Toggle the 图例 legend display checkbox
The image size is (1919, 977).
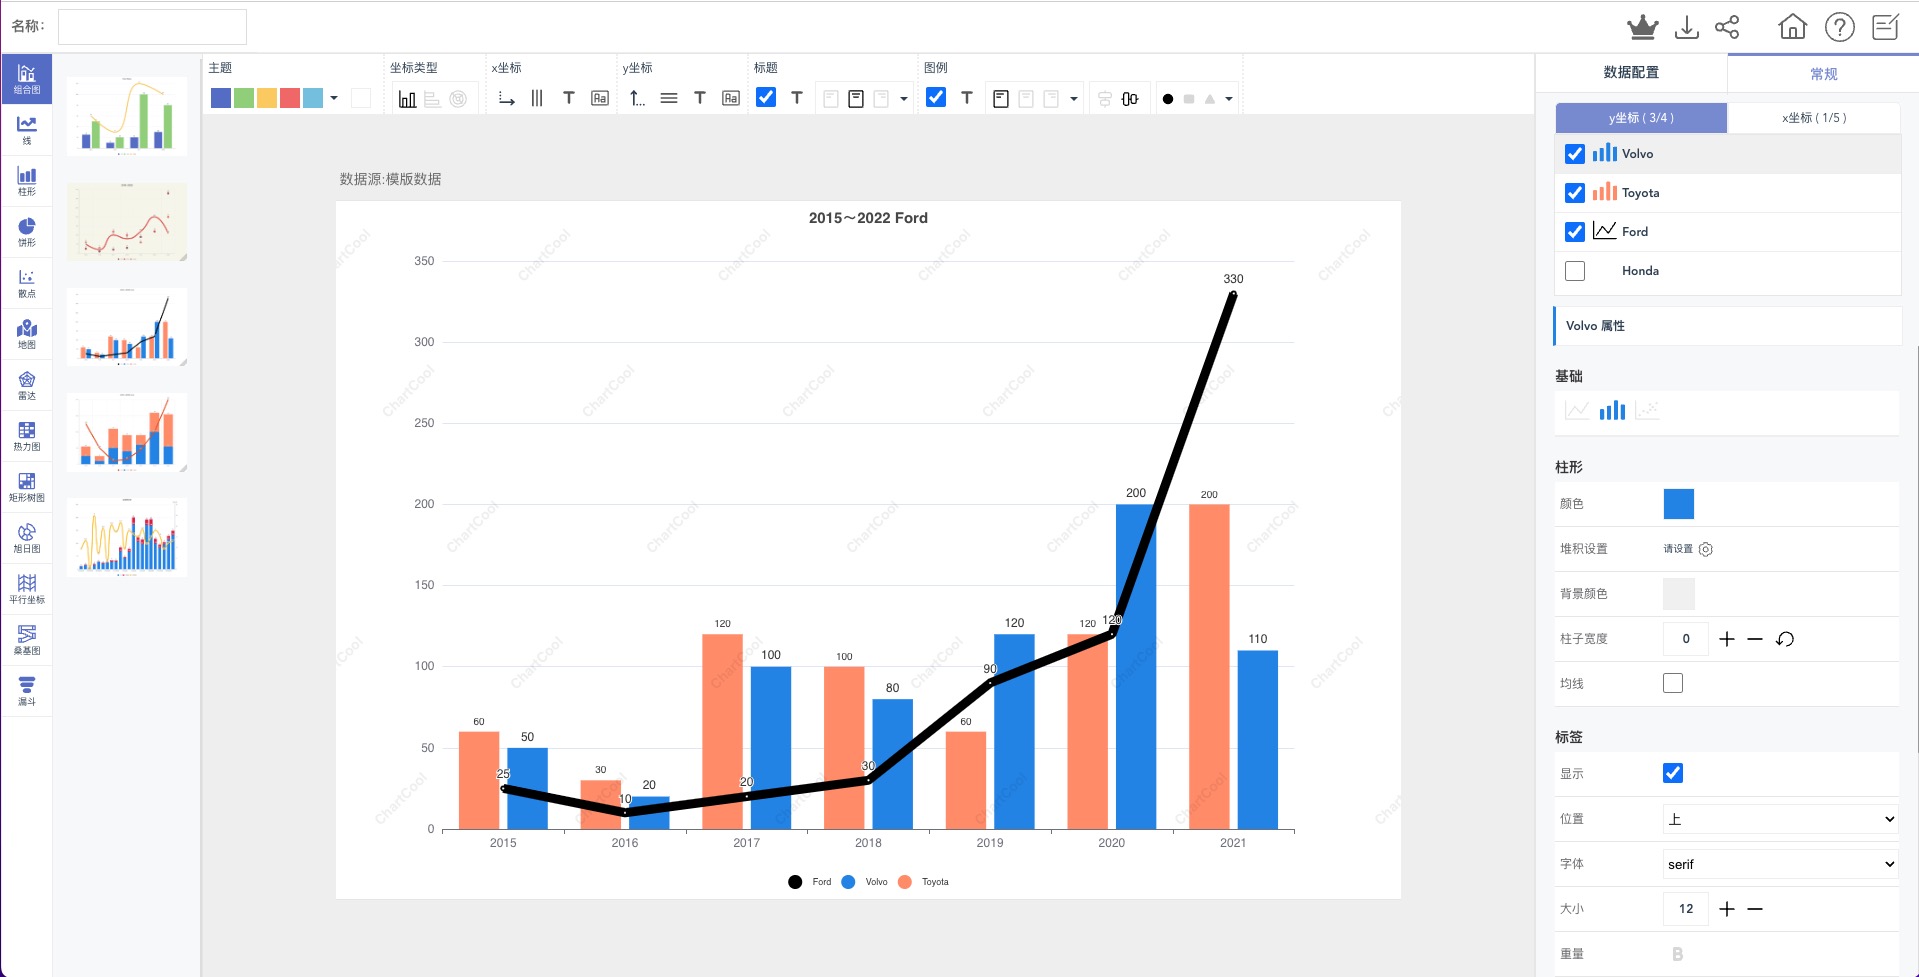(936, 97)
